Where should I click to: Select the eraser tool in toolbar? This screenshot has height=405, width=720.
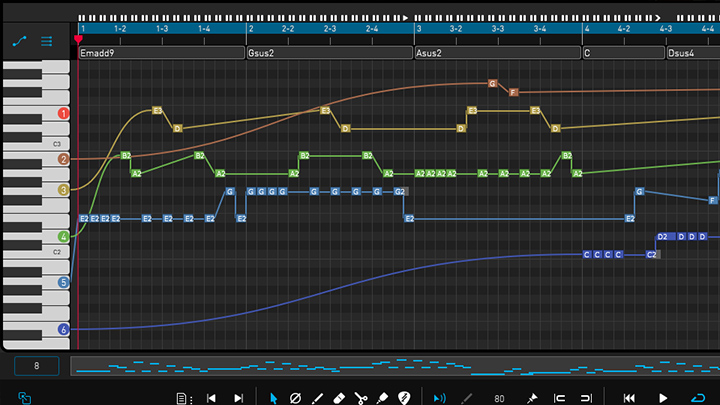(x=338, y=398)
